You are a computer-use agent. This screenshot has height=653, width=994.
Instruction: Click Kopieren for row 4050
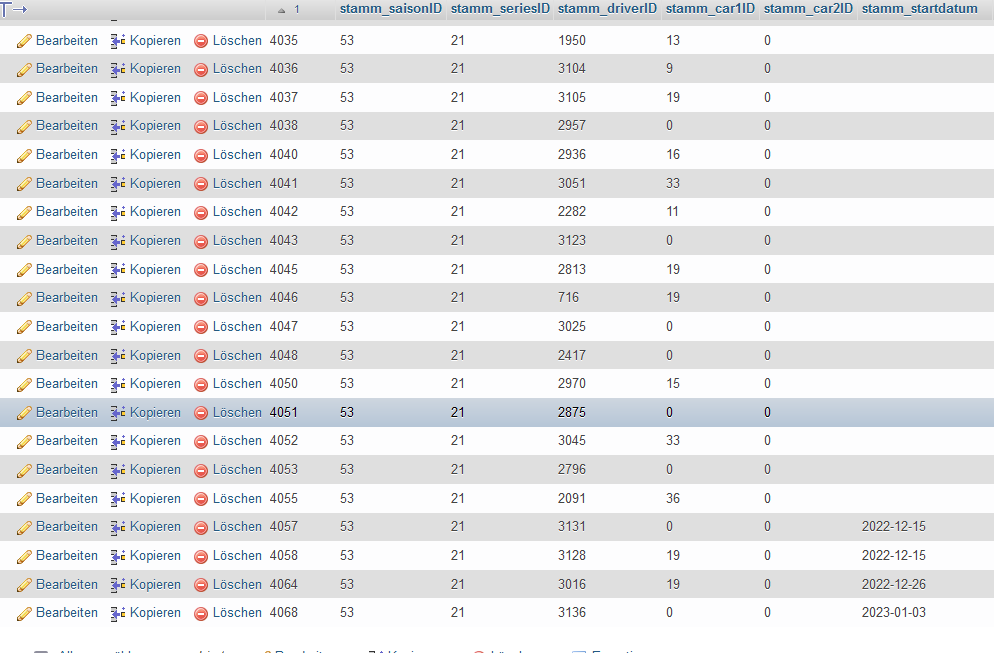click(155, 384)
